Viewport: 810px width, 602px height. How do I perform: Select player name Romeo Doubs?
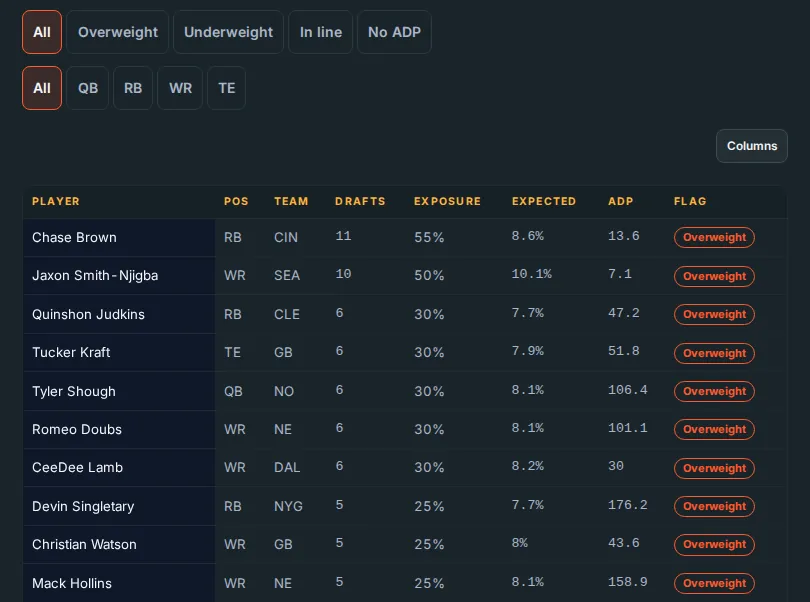tap(77, 429)
